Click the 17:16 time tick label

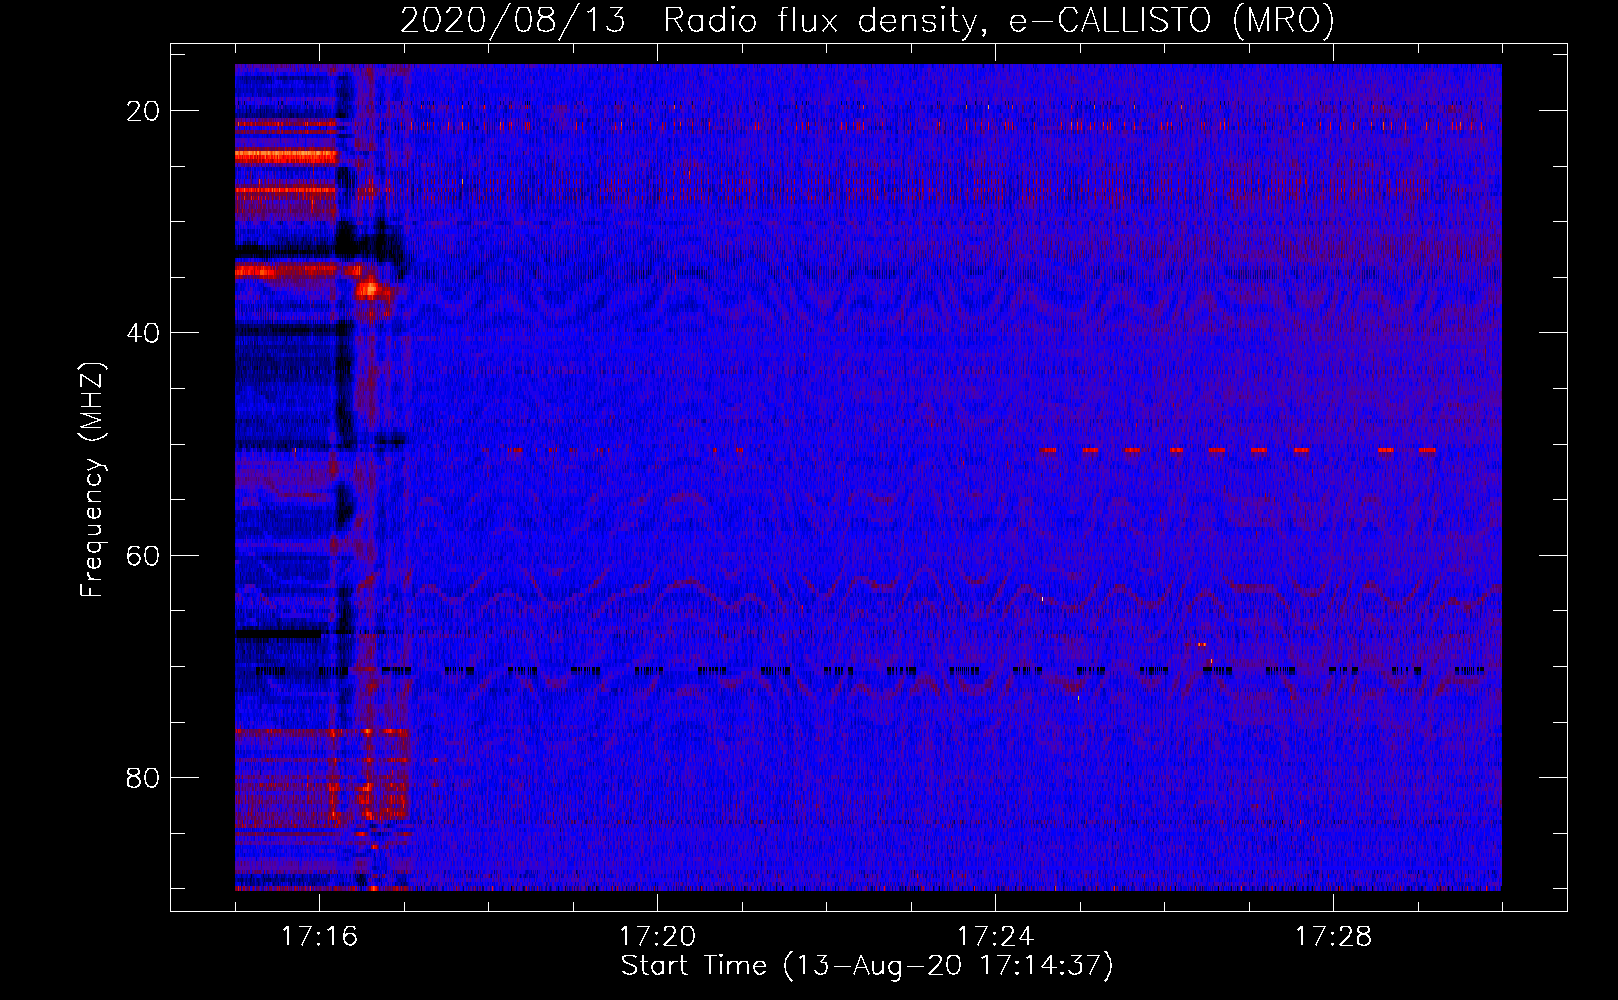tap(319, 936)
